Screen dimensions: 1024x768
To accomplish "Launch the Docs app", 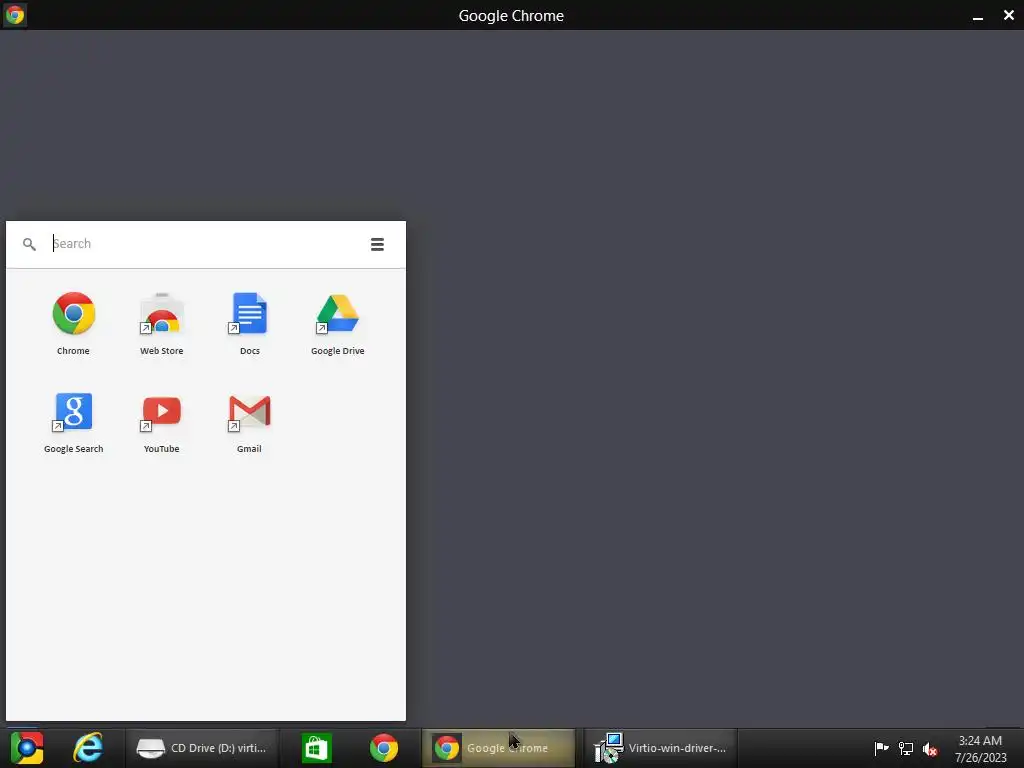I will tap(249, 323).
